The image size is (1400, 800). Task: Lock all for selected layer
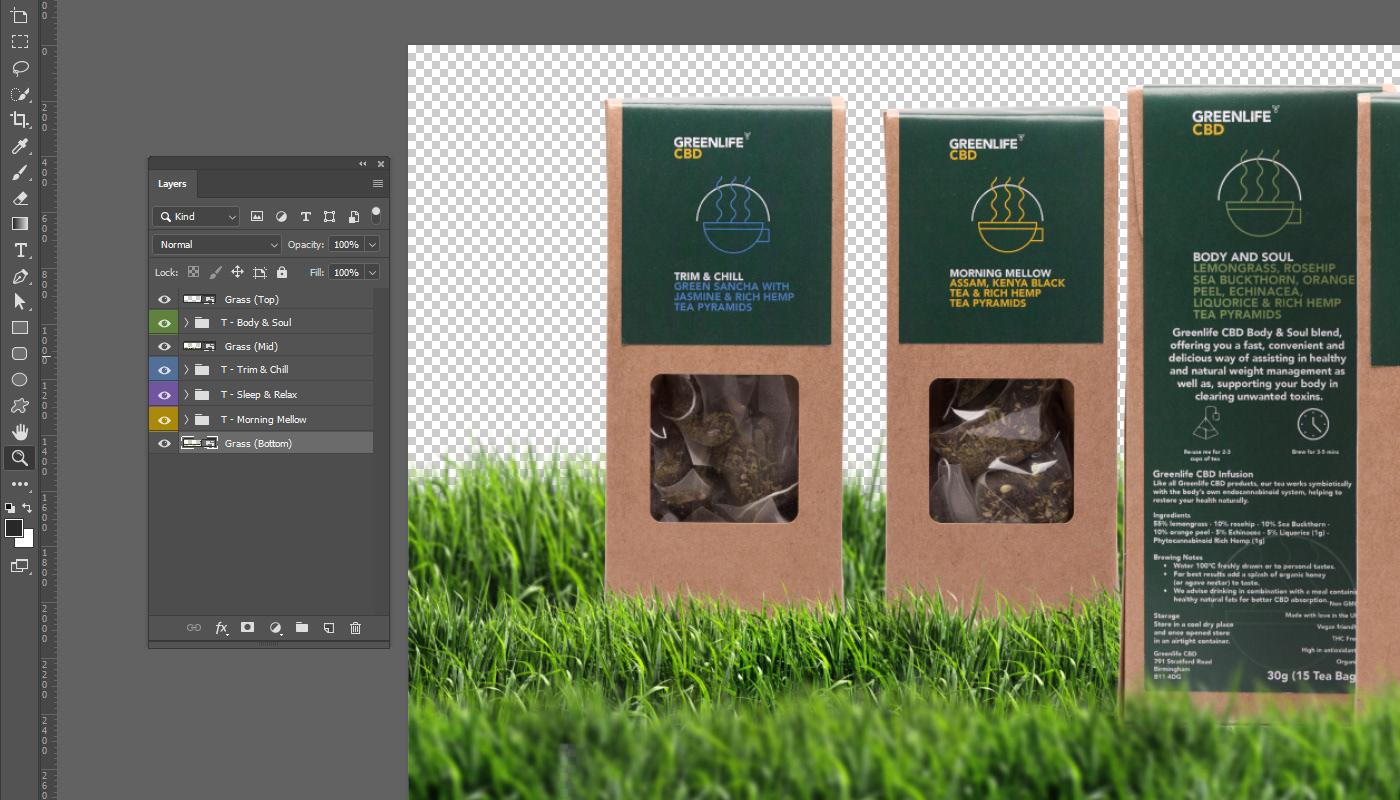(282, 272)
